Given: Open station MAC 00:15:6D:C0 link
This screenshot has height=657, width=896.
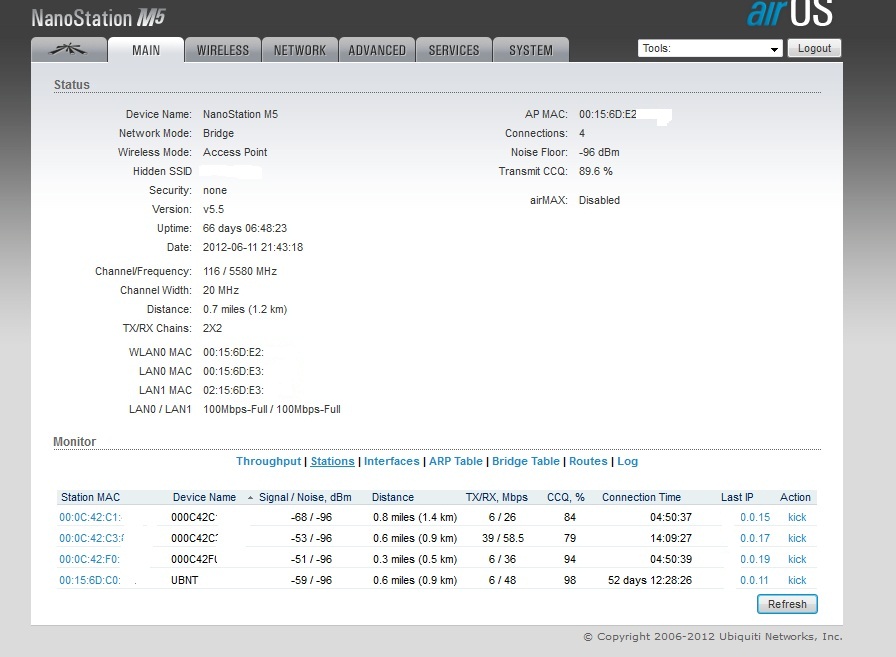Looking at the screenshot, I should (90, 580).
